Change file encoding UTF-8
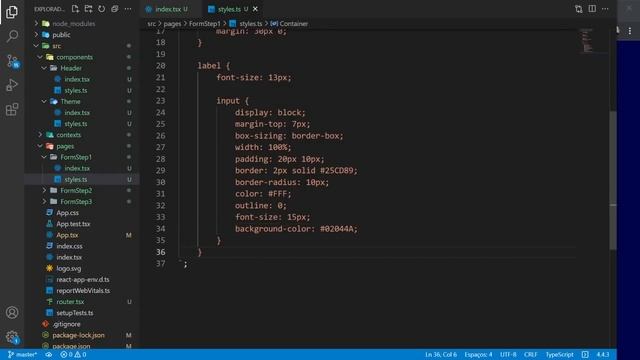This screenshot has height=360, width=640. click(508, 354)
